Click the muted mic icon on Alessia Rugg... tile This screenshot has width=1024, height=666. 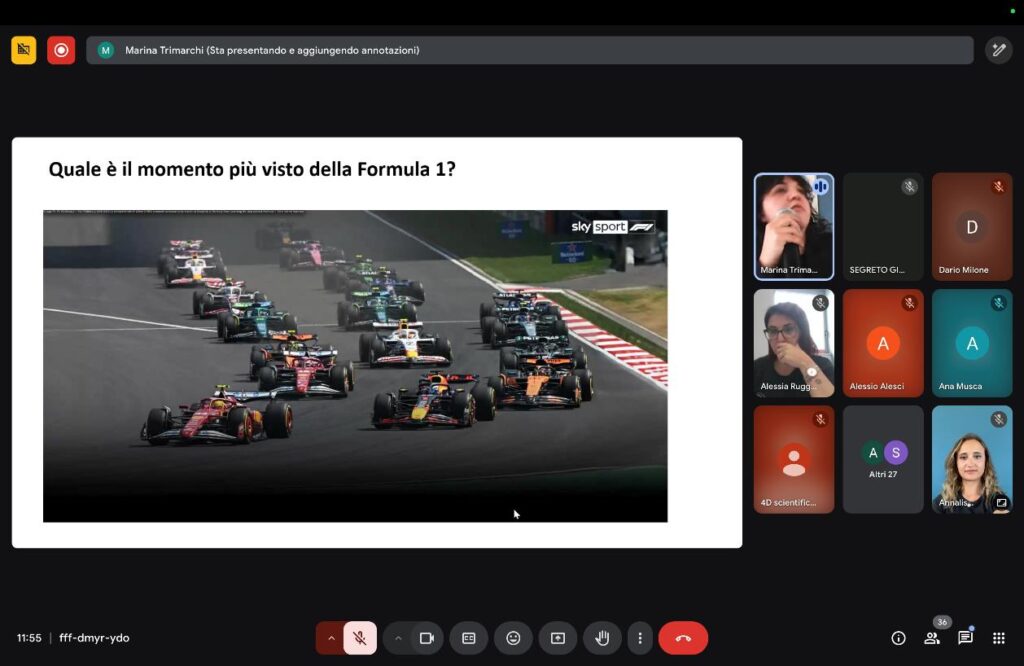pos(820,303)
